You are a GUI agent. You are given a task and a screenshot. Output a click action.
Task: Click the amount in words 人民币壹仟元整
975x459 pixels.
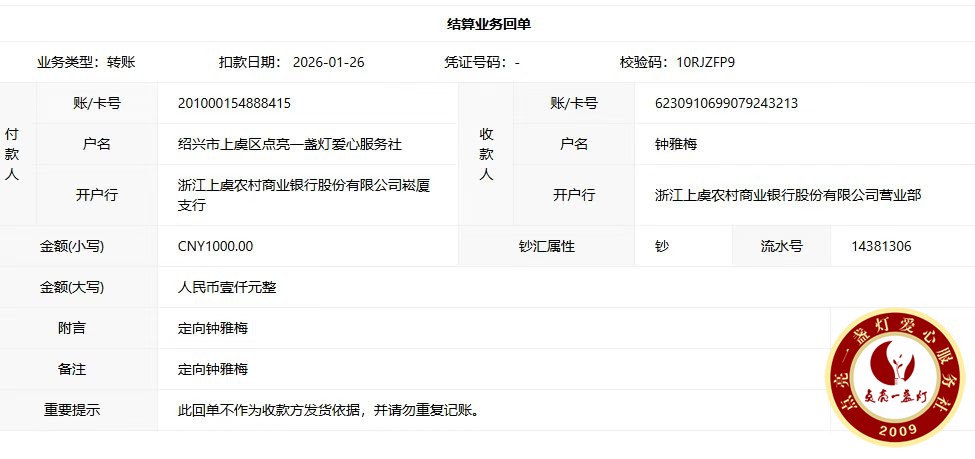(226, 287)
